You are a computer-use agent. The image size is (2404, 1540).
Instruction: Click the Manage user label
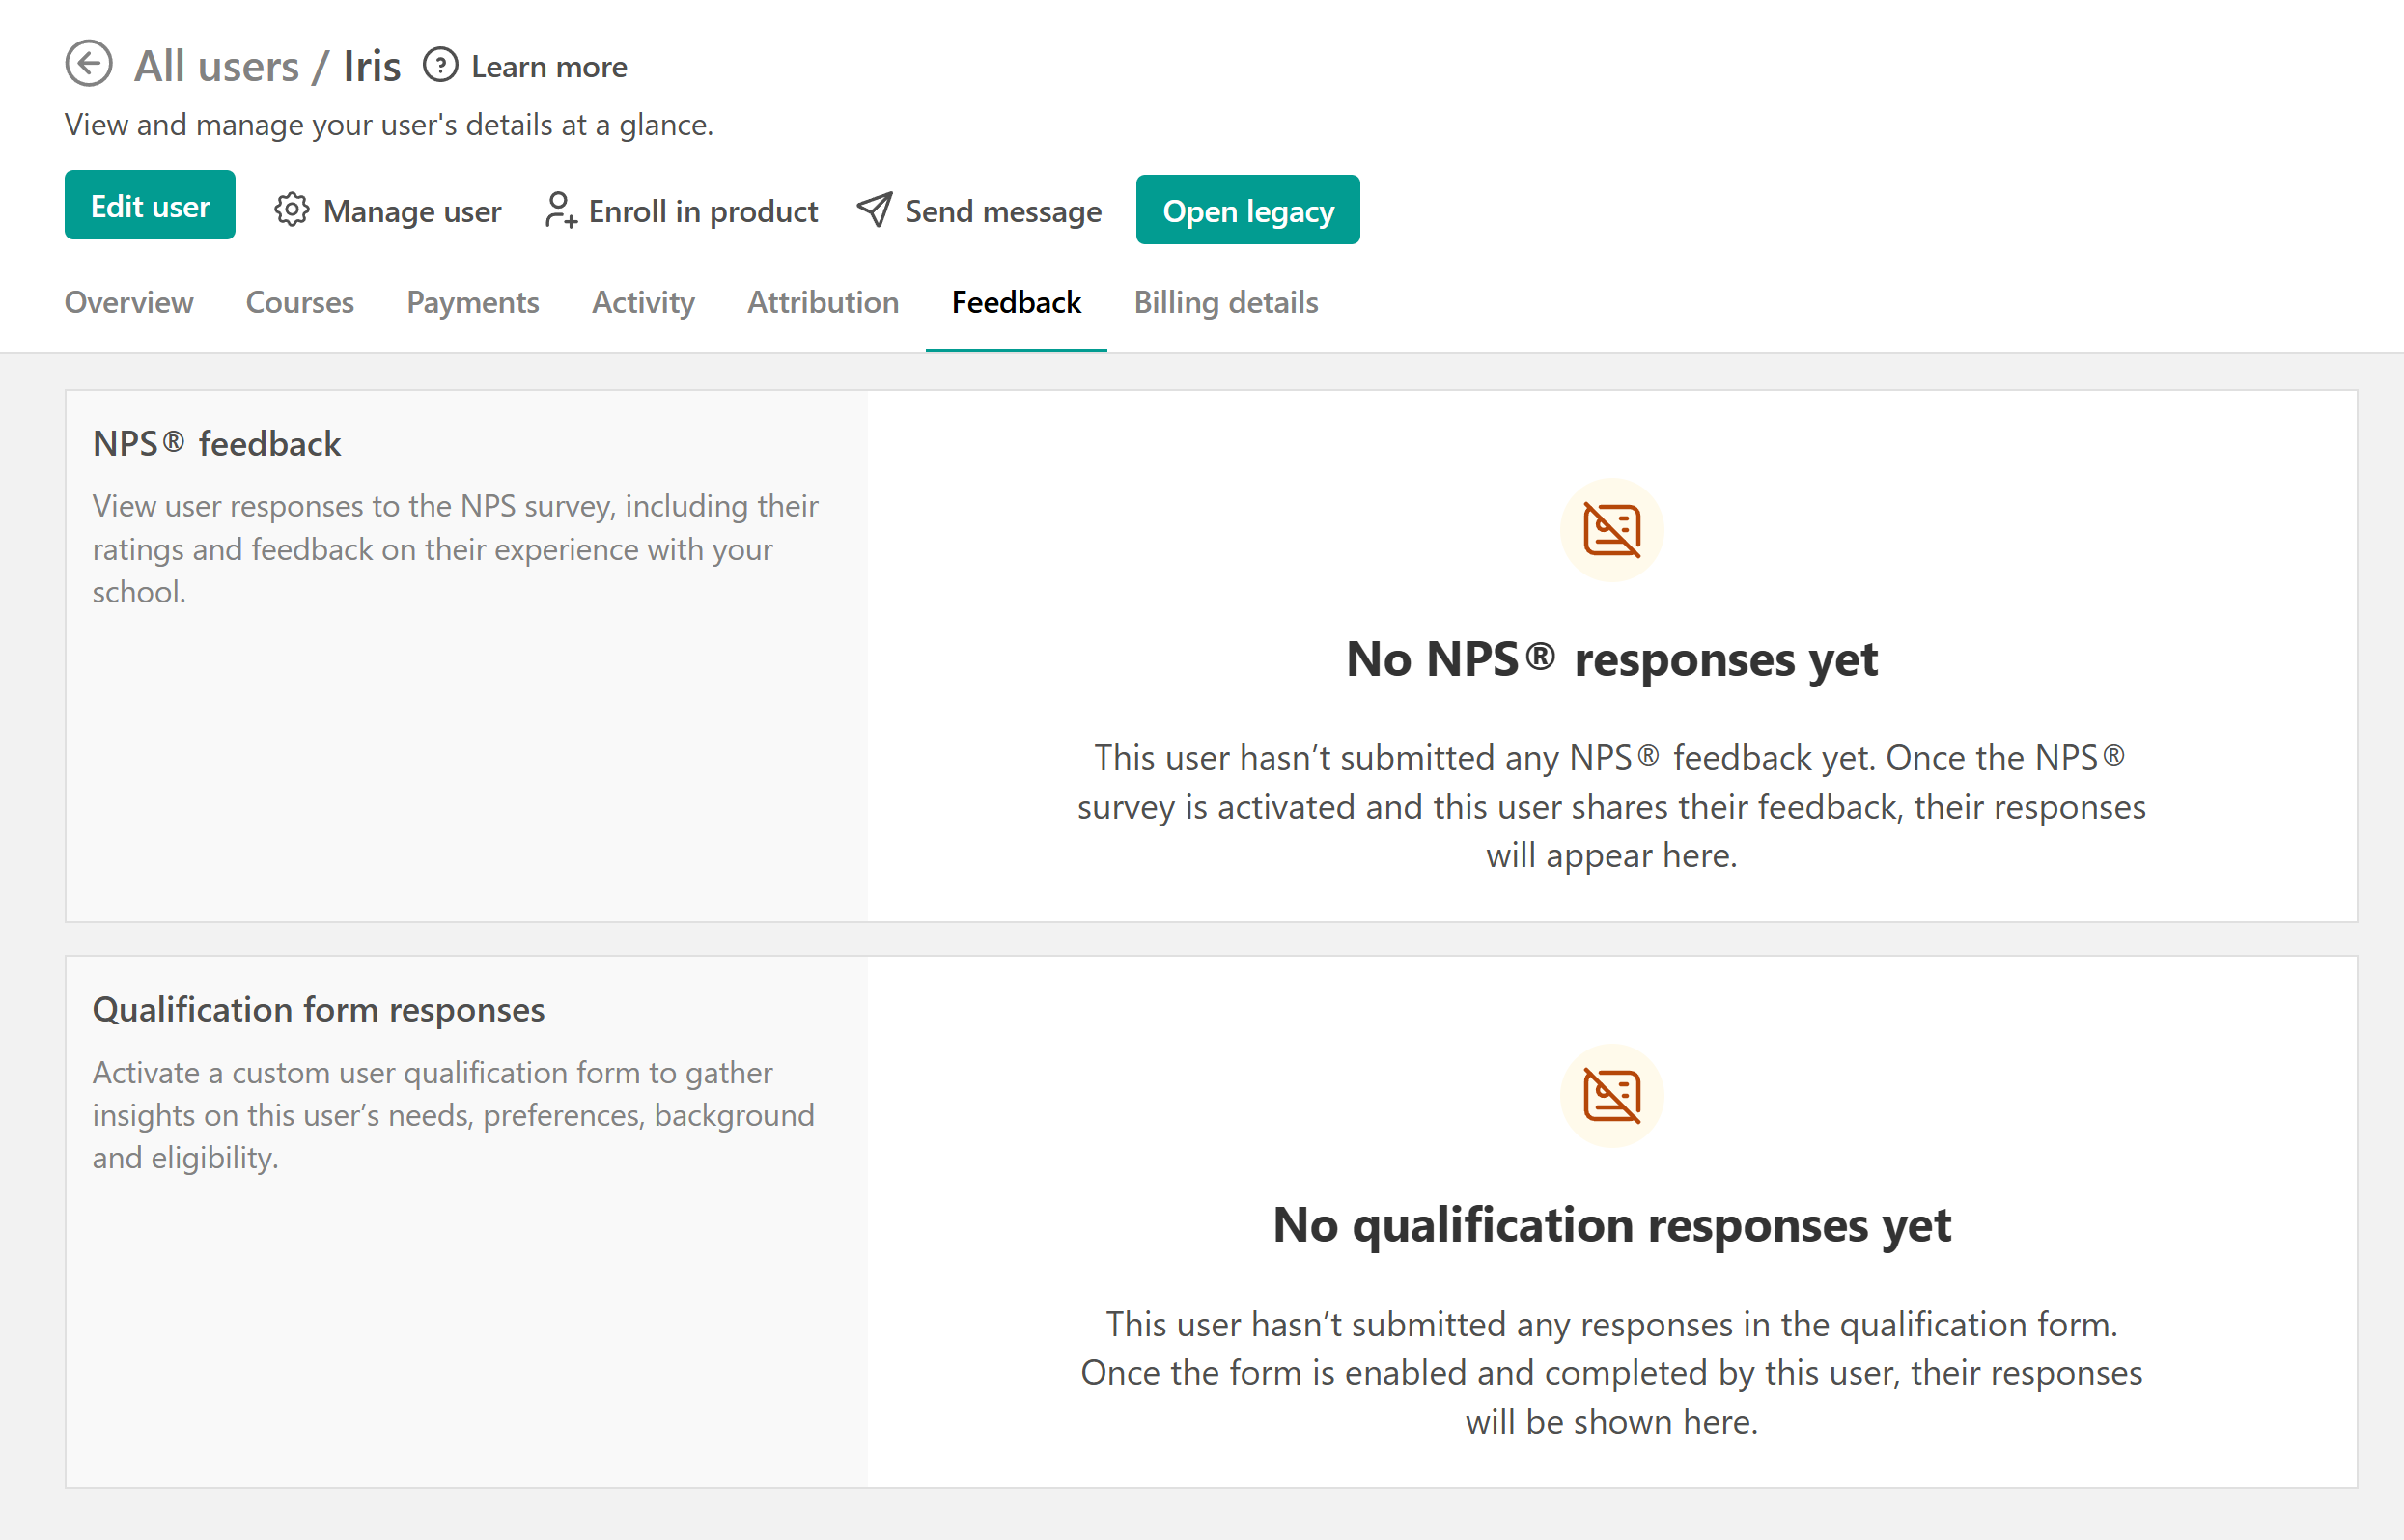412,211
